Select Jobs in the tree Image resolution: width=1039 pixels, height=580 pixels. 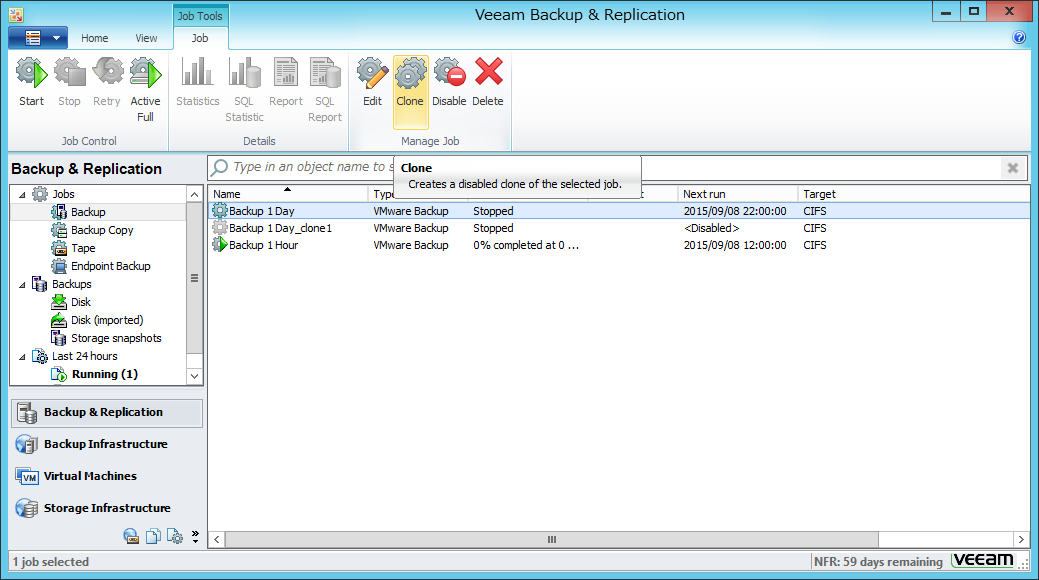(x=64, y=194)
